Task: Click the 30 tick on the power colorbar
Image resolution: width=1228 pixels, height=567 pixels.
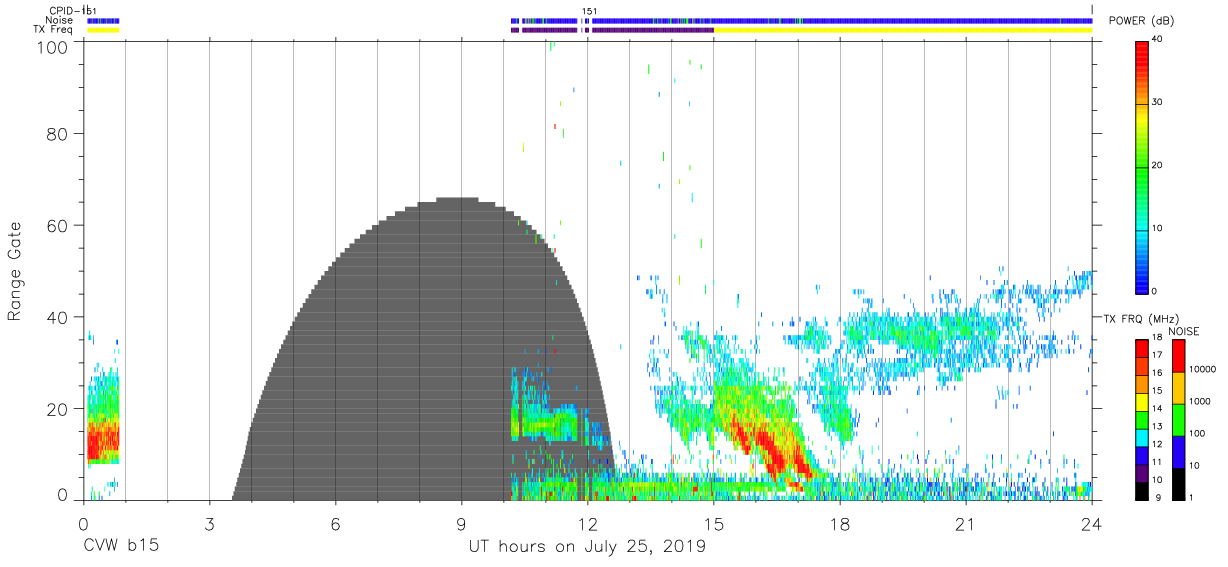Action: [x=1157, y=103]
